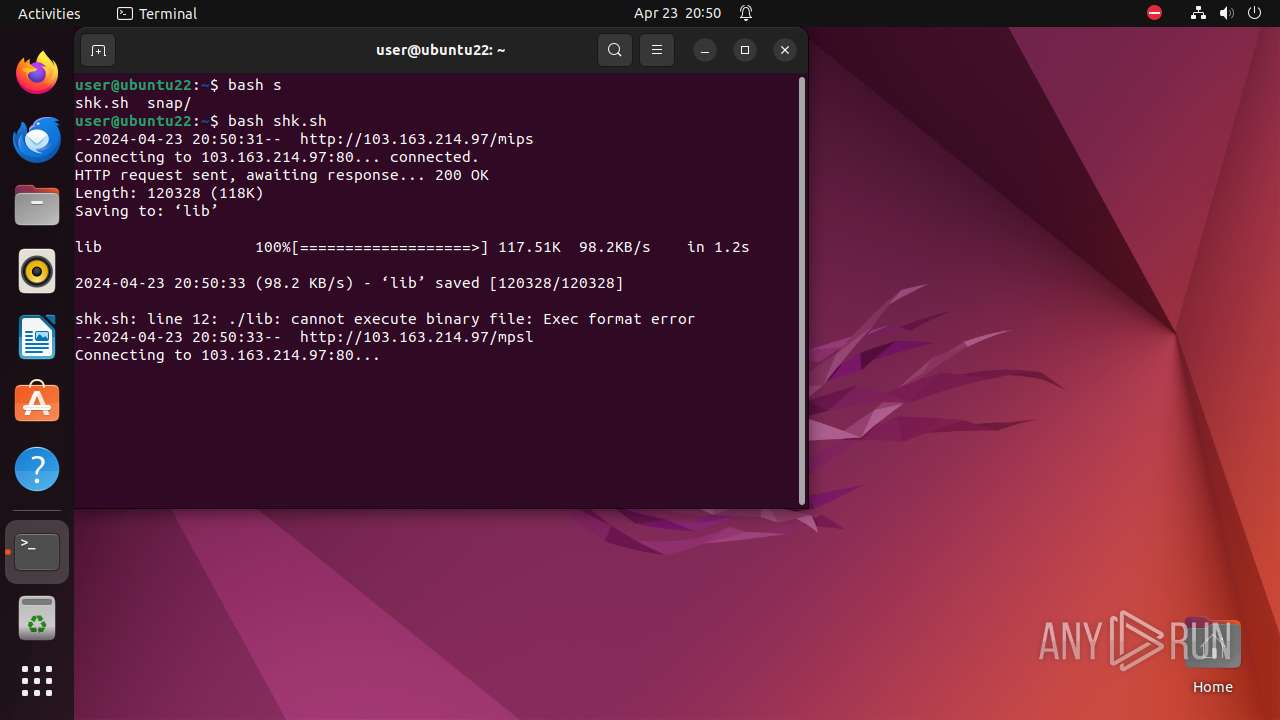Click the terminal title 'user@ubuntu22: ~'
Viewport: 1280px width, 720px height.
440,50
